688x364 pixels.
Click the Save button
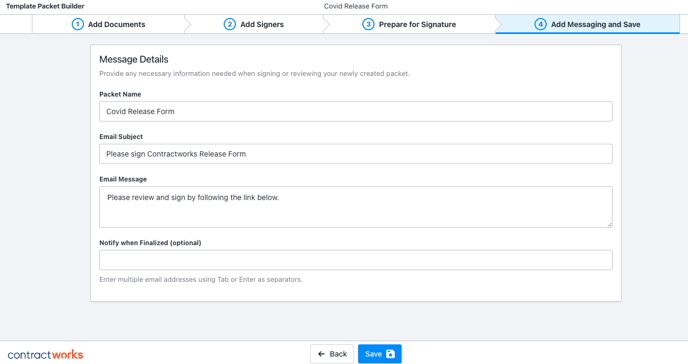pyautogui.click(x=380, y=354)
